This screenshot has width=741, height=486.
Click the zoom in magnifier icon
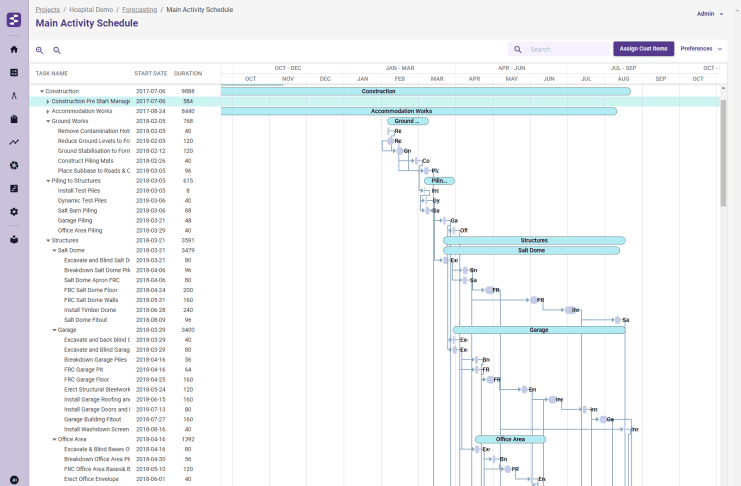pyautogui.click(x=40, y=50)
